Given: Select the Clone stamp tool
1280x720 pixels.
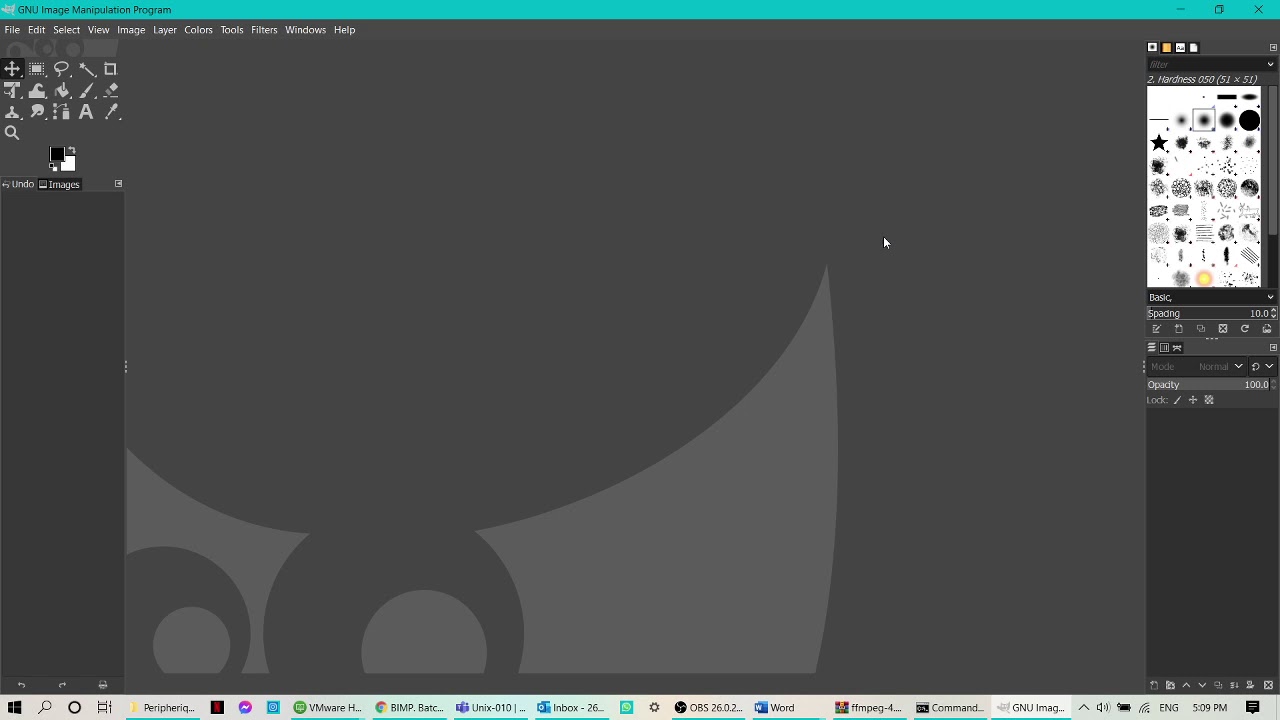Looking at the screenshot, I should (13, 112).
